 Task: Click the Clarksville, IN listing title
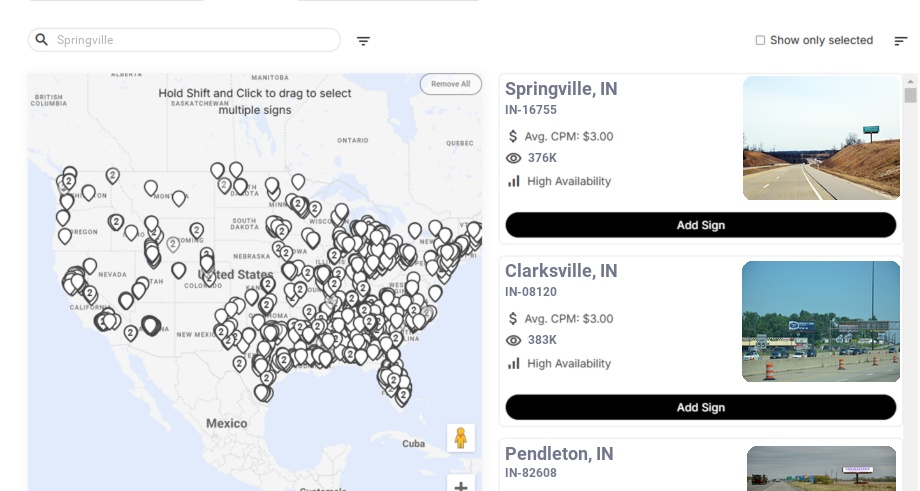click(561, 271)
